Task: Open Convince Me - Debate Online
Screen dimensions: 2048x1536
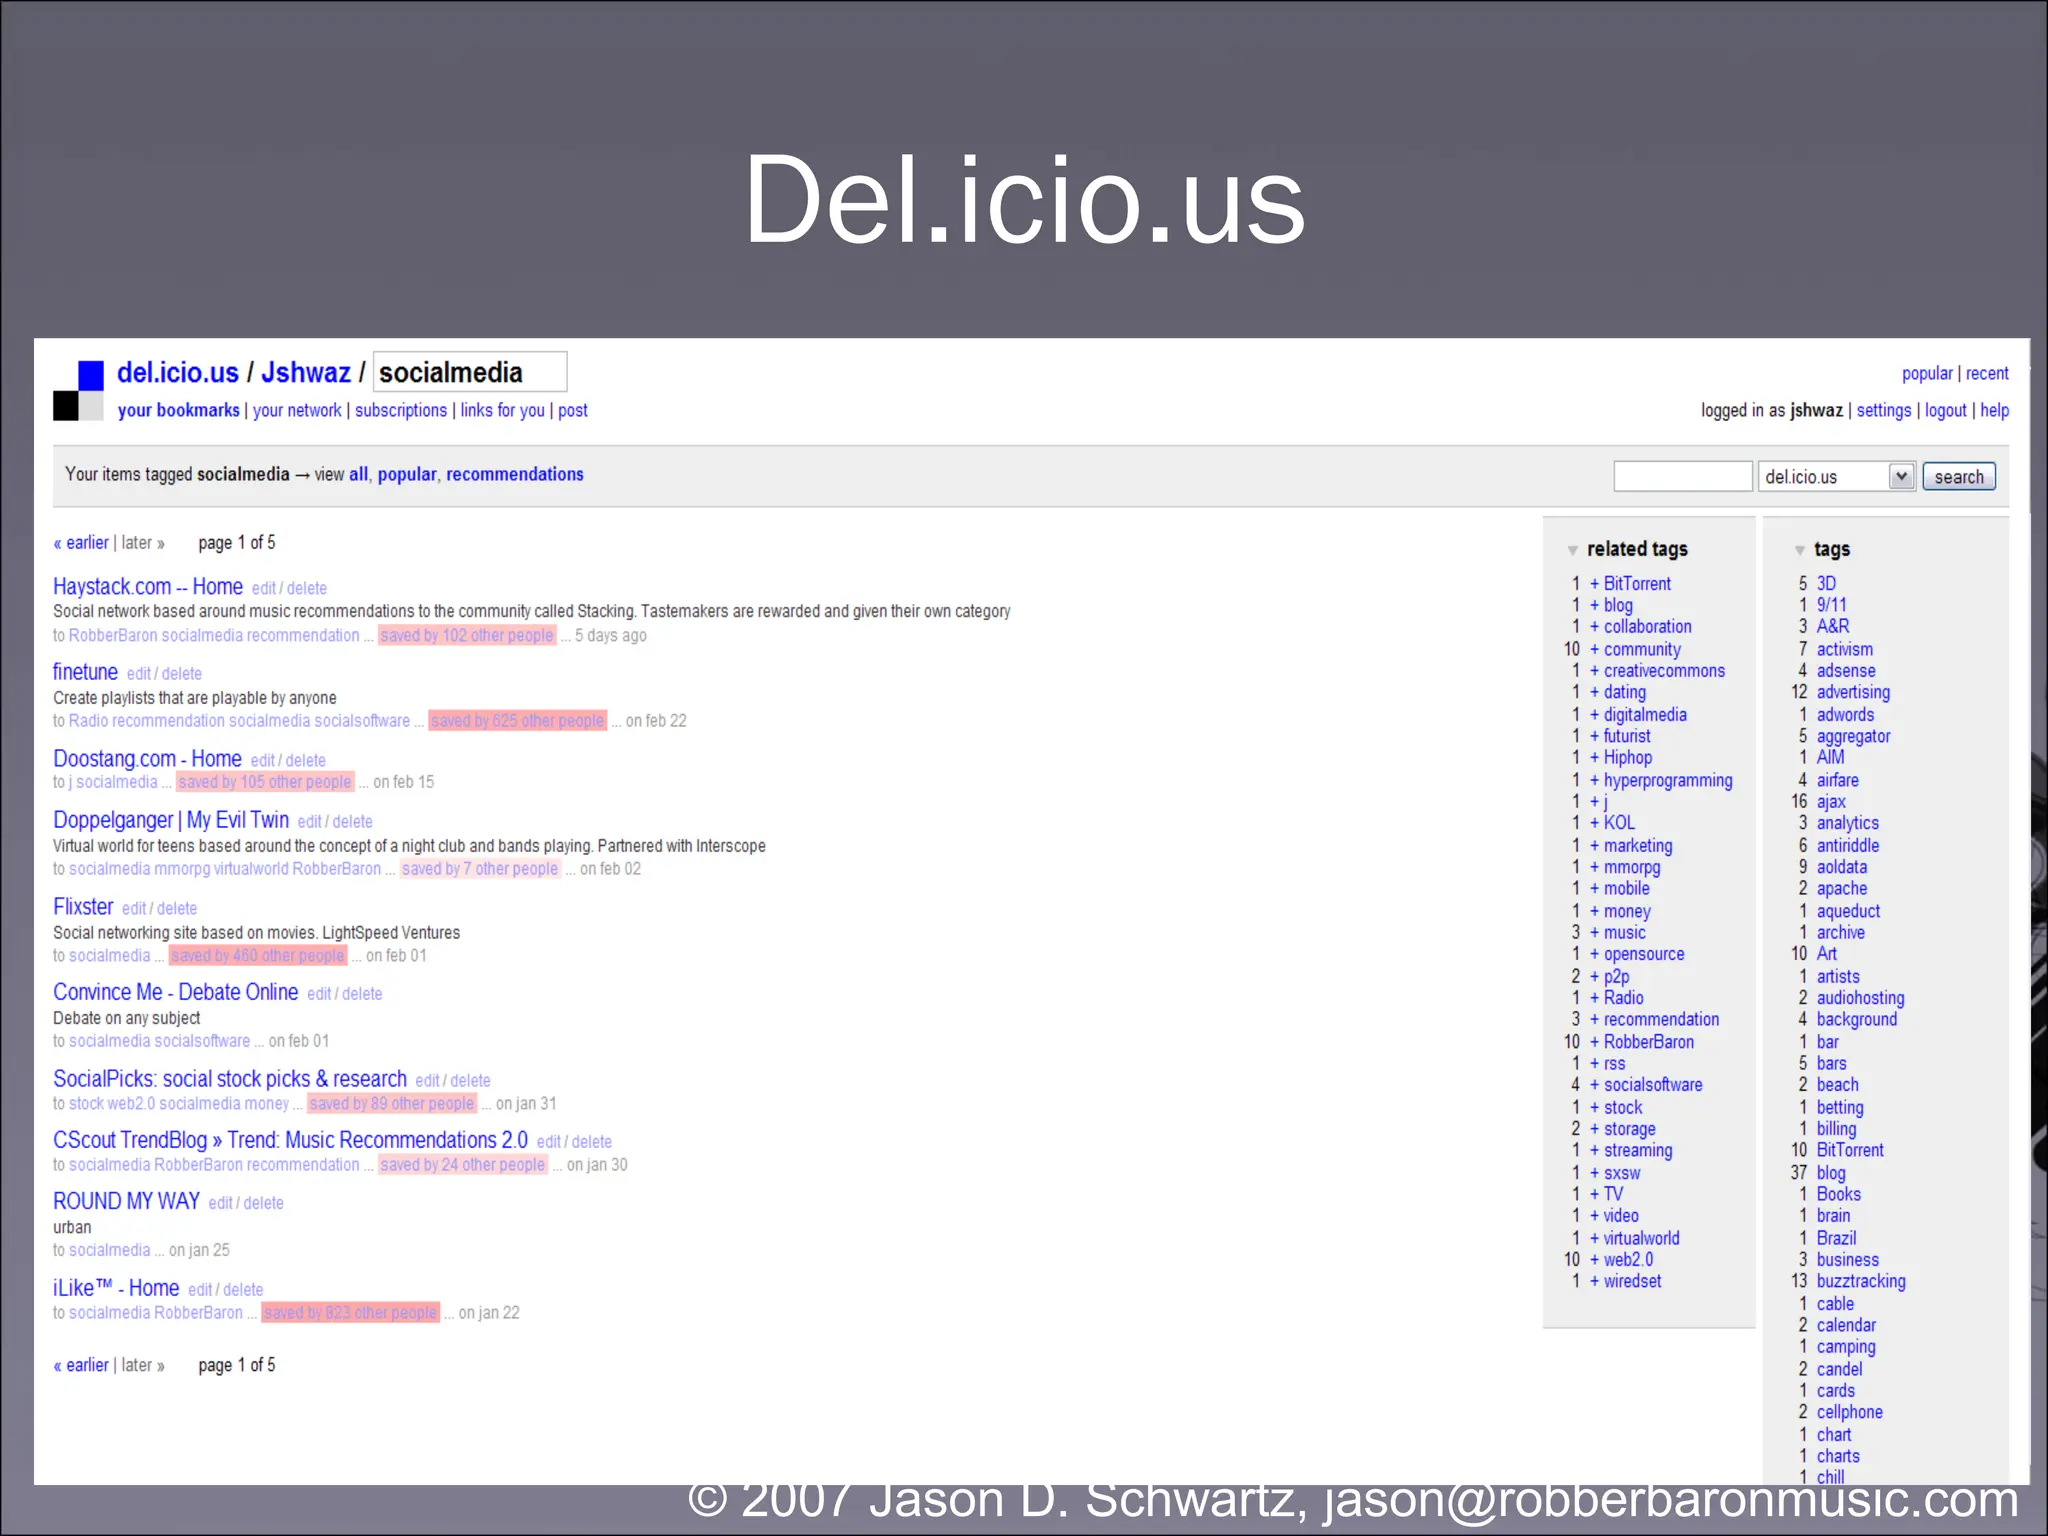Action: coord(176,992)
